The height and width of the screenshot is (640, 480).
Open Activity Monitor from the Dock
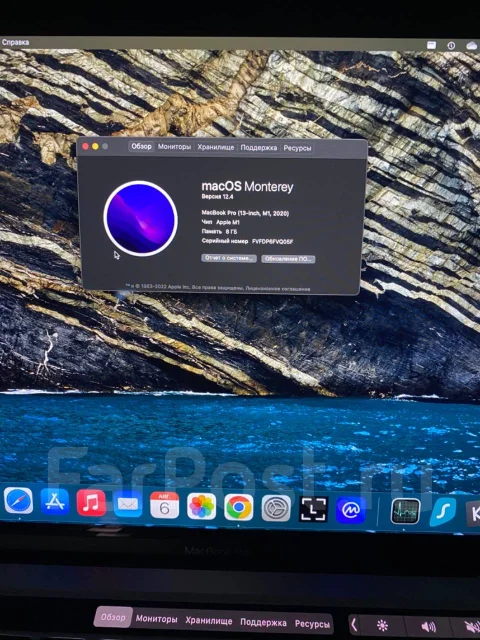[x=405, y=511]
